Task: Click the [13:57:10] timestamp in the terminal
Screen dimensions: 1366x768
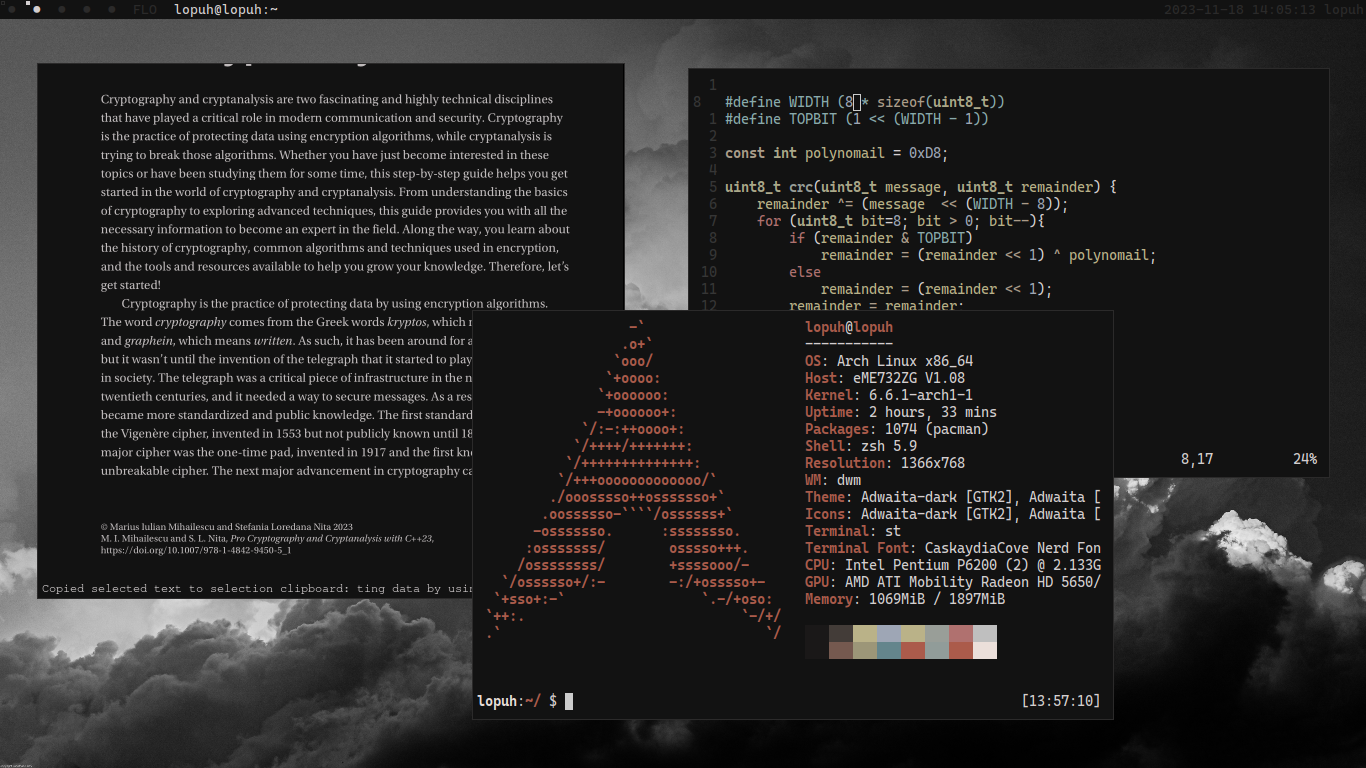Action: (x=1063, y=700)
